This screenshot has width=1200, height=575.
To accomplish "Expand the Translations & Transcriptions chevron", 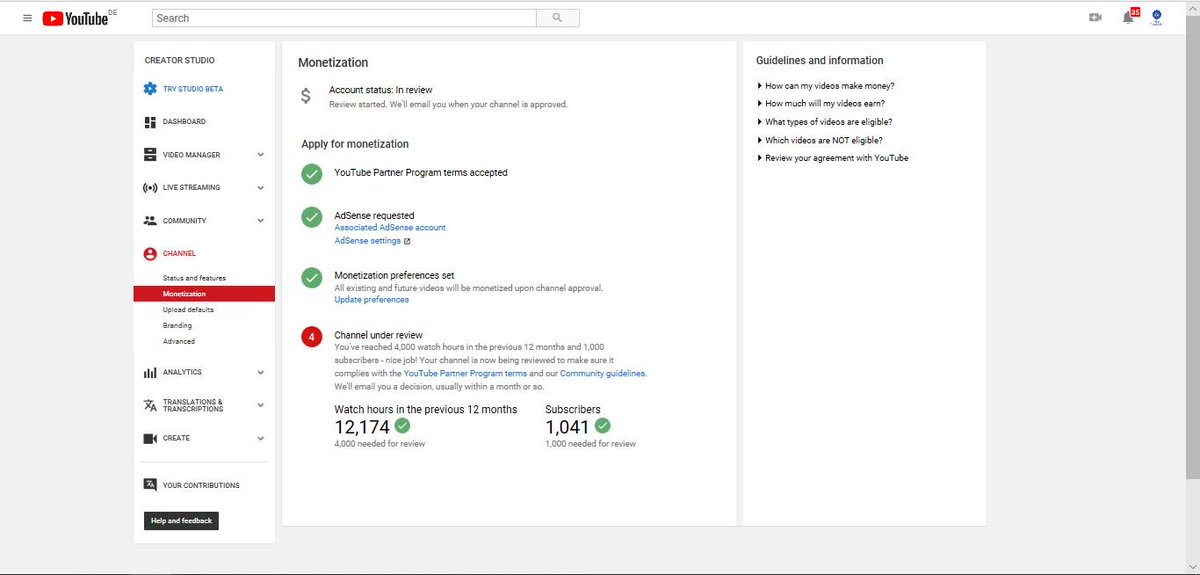I will [x=261, y=405].
